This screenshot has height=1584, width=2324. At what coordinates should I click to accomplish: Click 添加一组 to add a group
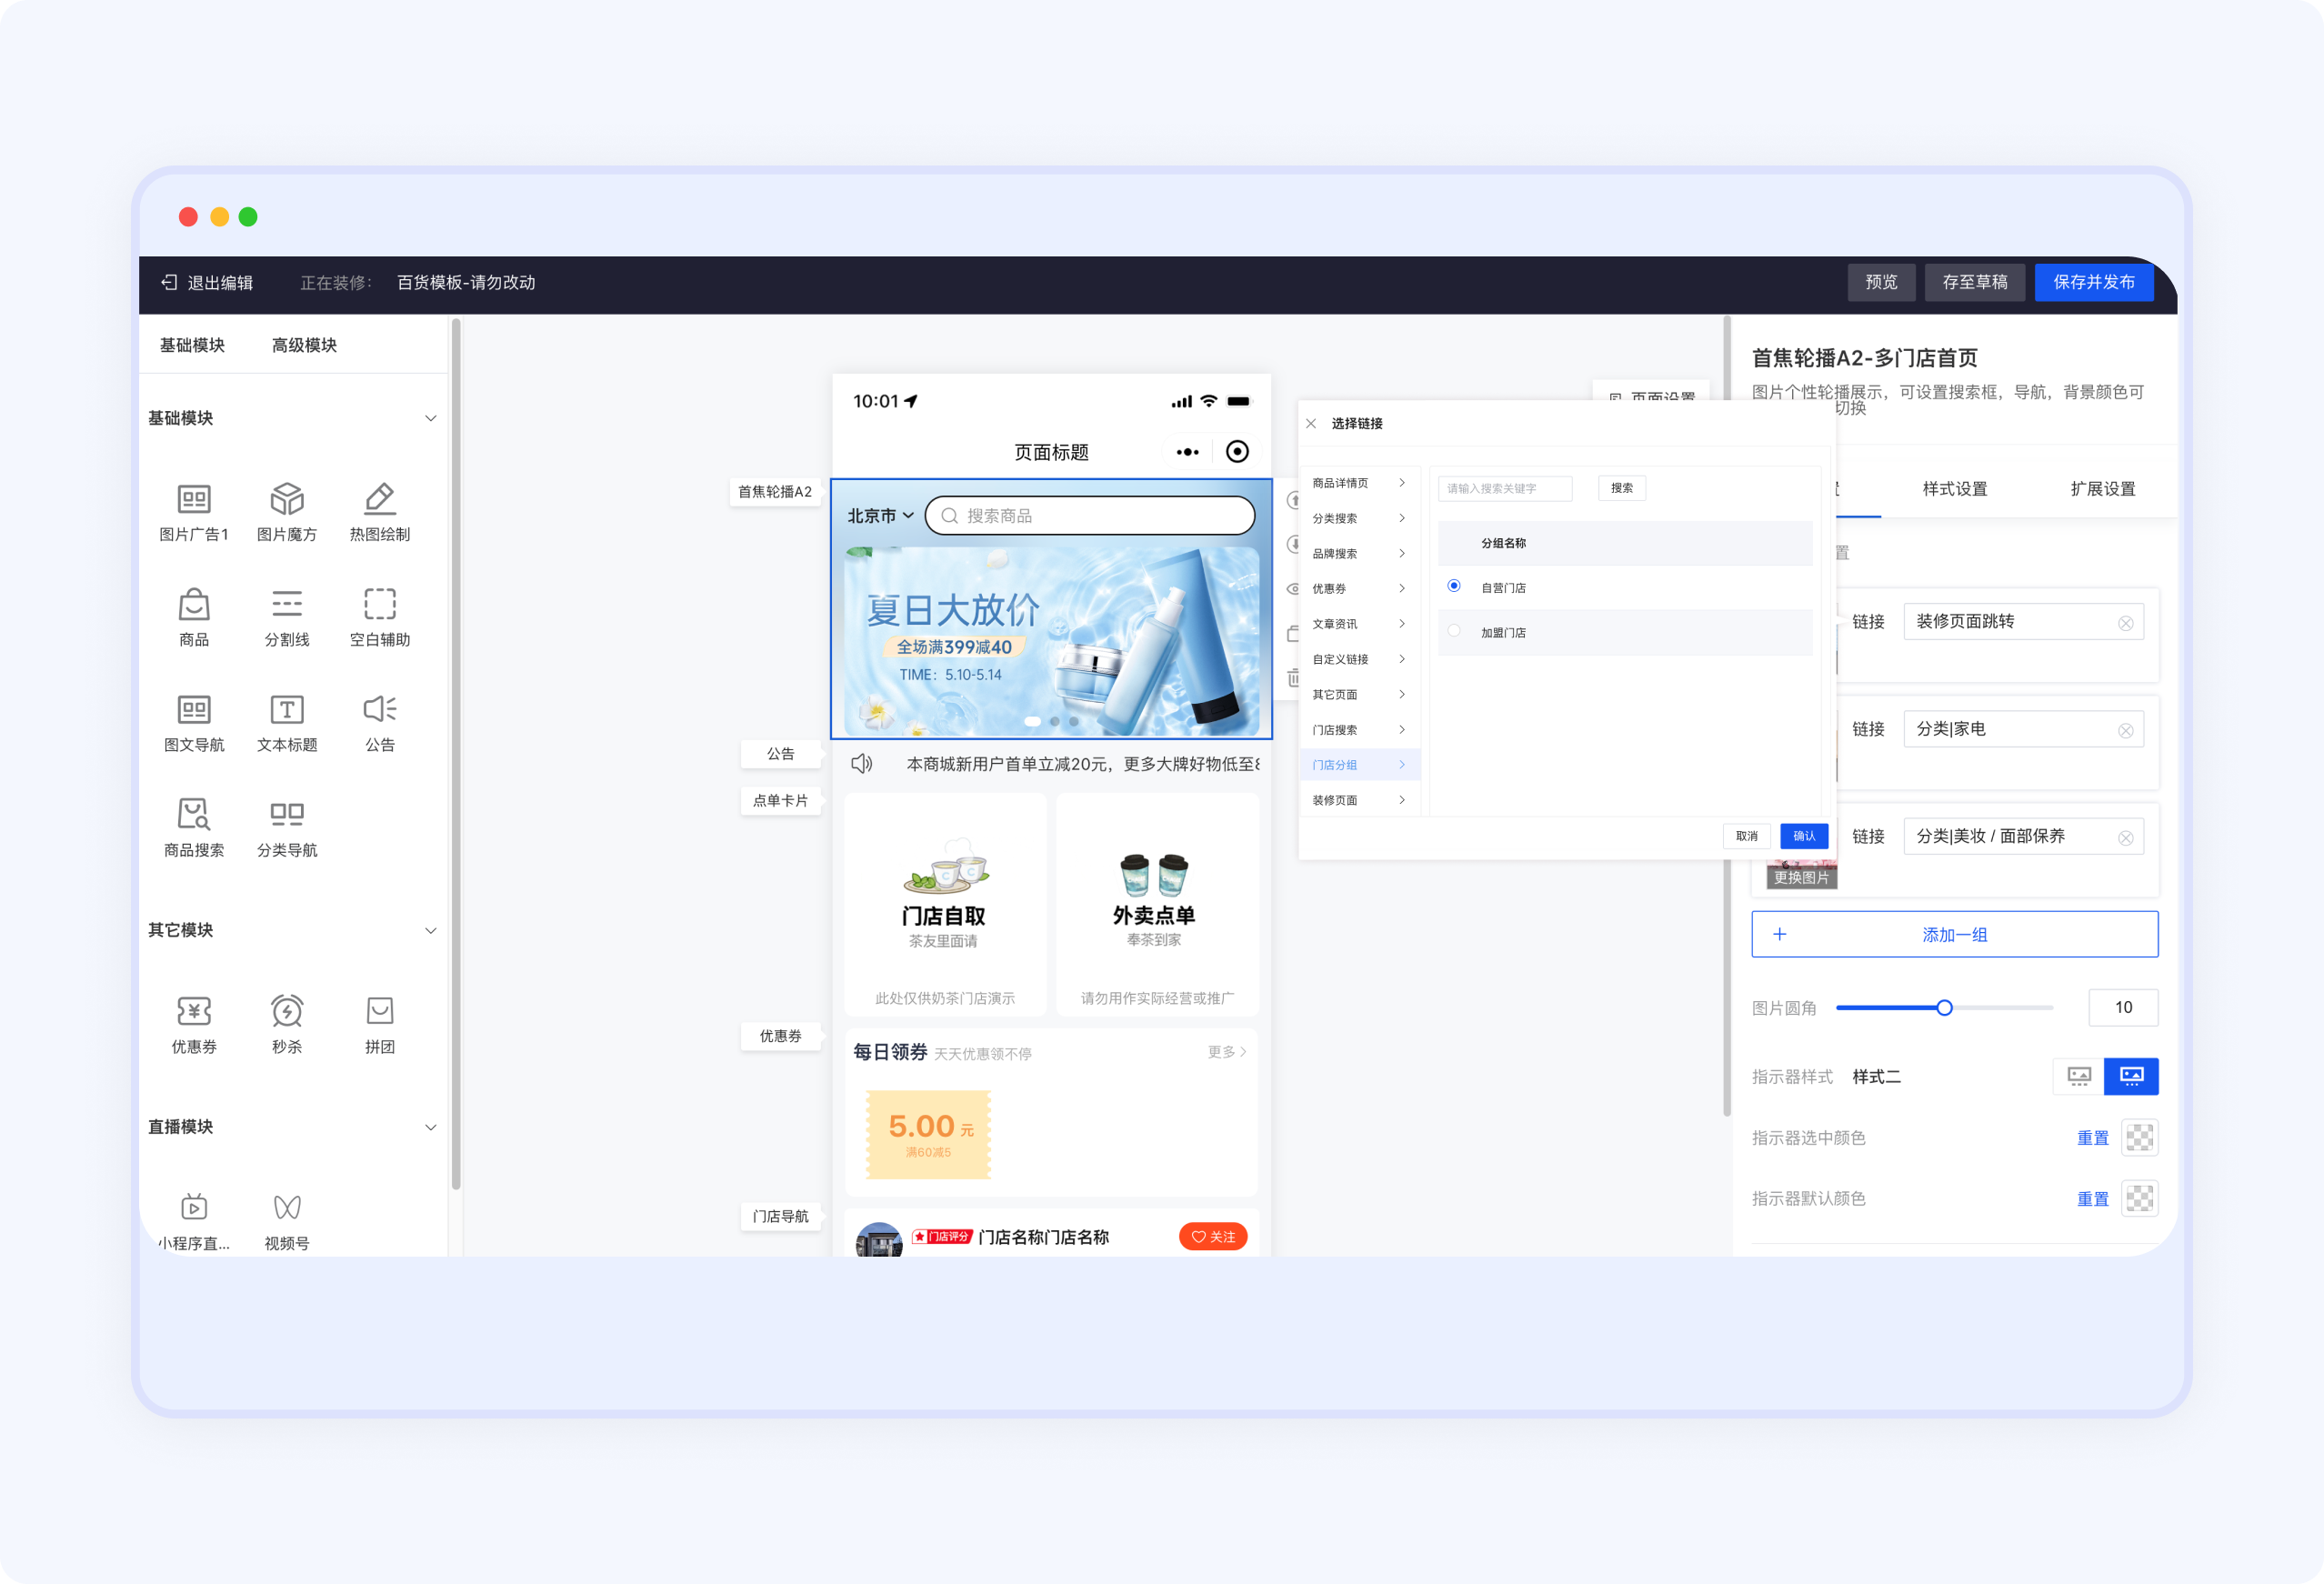(x=1954, y=934)
